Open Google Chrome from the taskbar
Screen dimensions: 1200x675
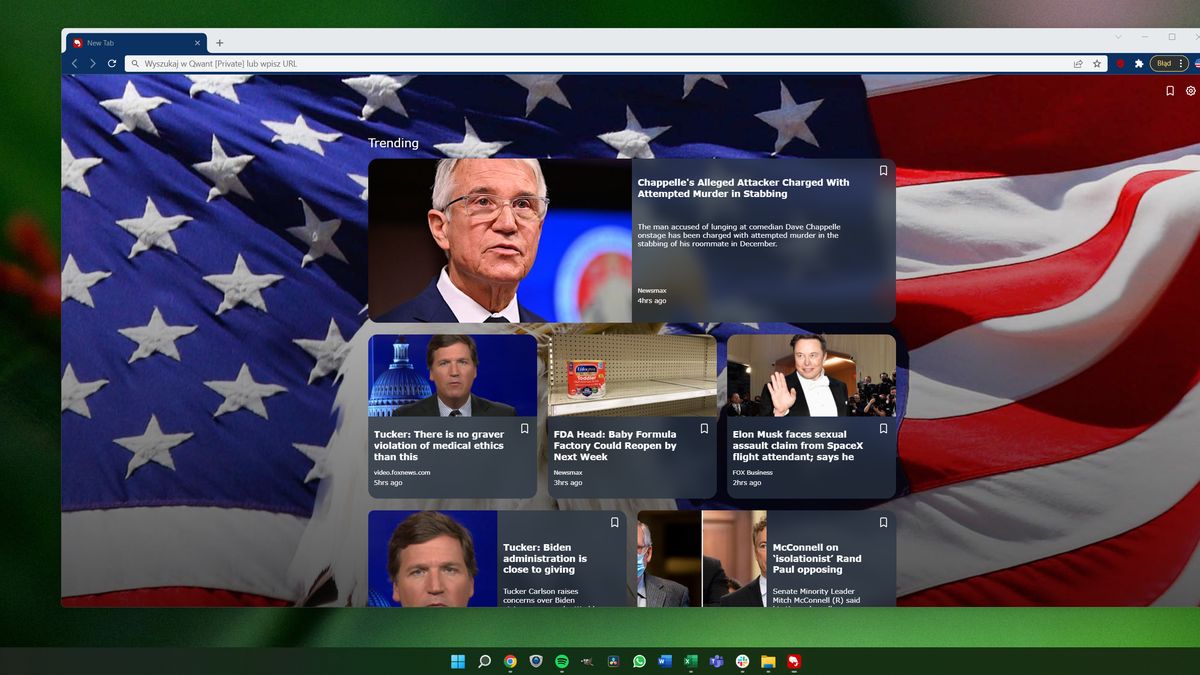510,661
